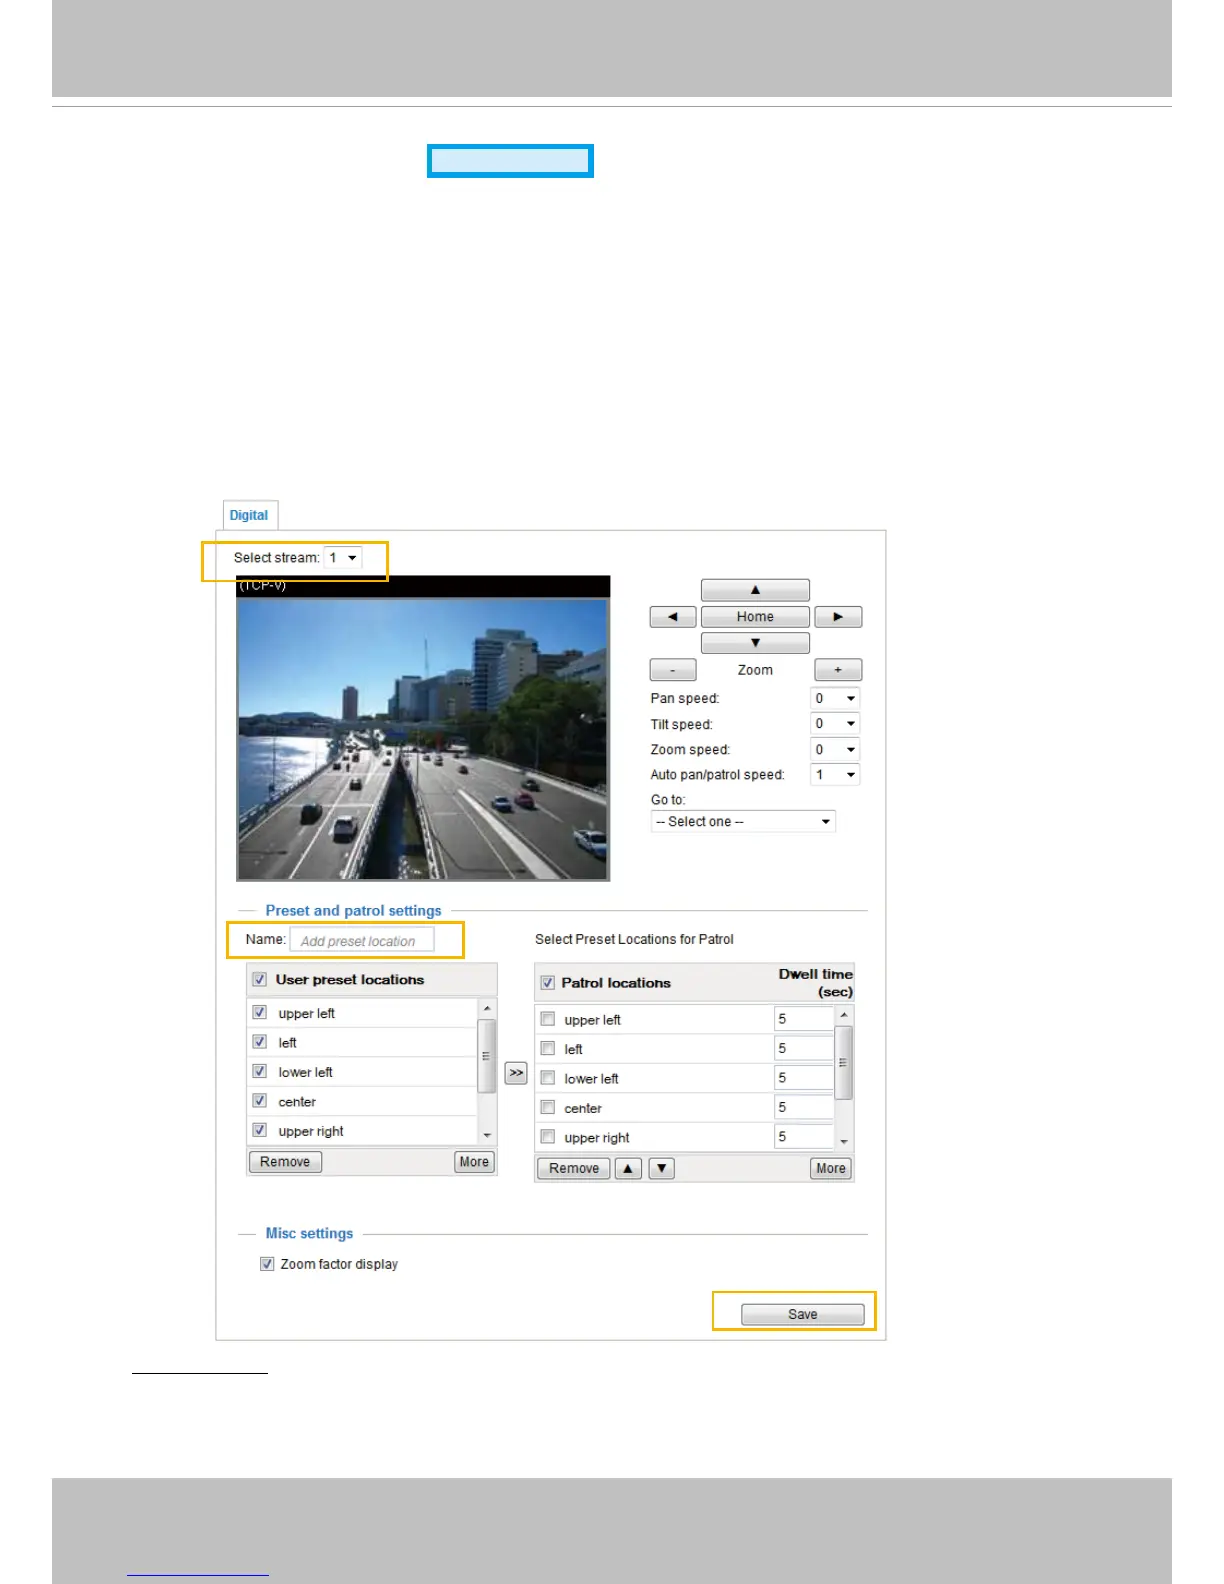Open the Auto pan/patrol speed dropdown
The height and width of the screenshot is (1584, 1224).
pyautogui.click(x=835, y=775)
